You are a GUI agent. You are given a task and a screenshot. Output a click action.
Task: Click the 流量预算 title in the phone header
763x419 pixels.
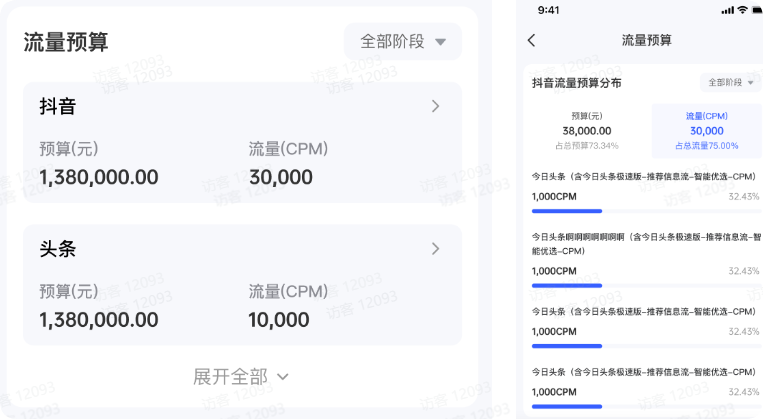tap(646, 40)
